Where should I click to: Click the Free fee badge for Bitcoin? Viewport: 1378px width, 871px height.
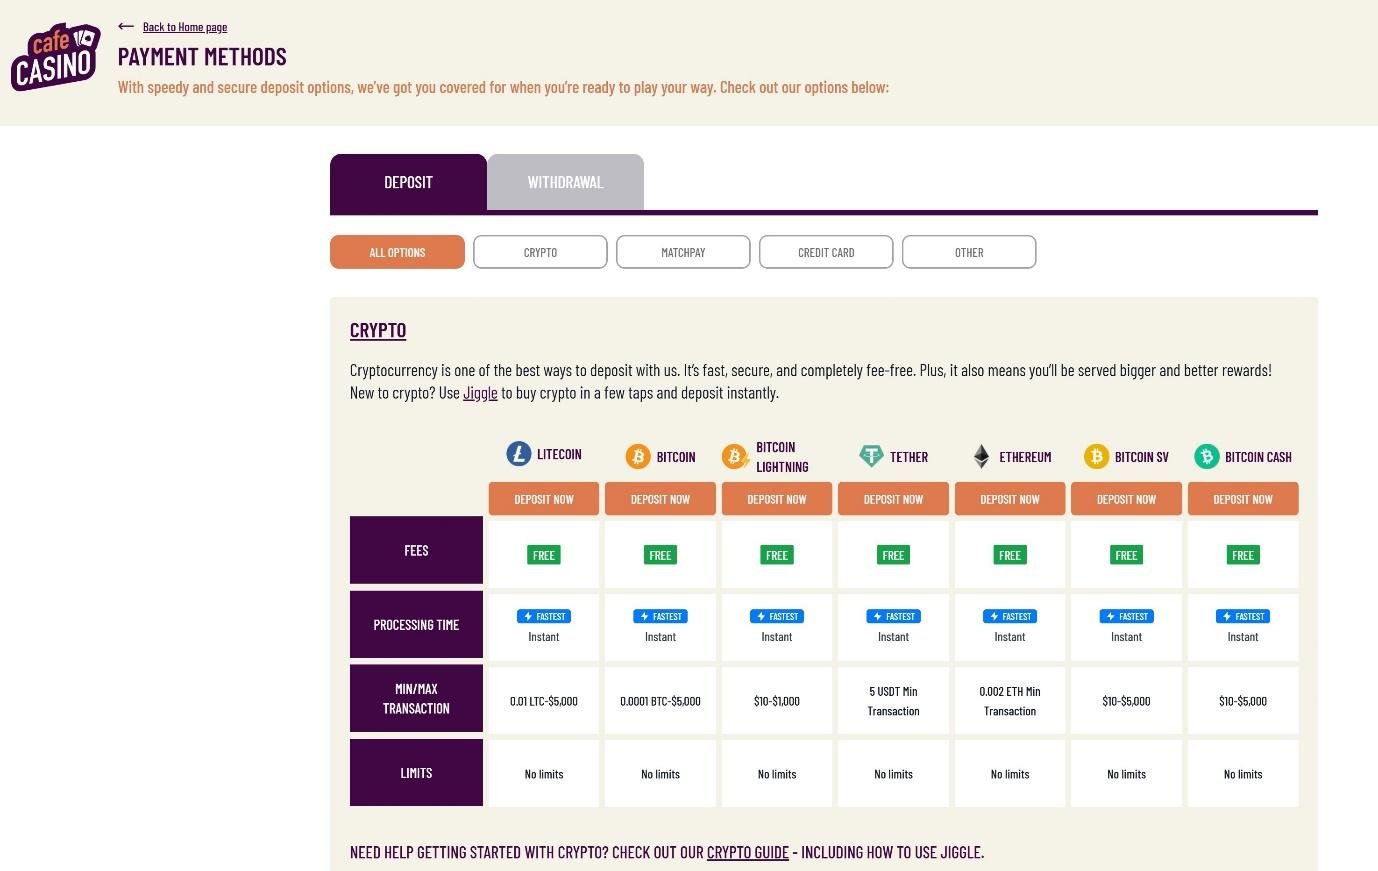pyautogui.click(x=660, y=555)
